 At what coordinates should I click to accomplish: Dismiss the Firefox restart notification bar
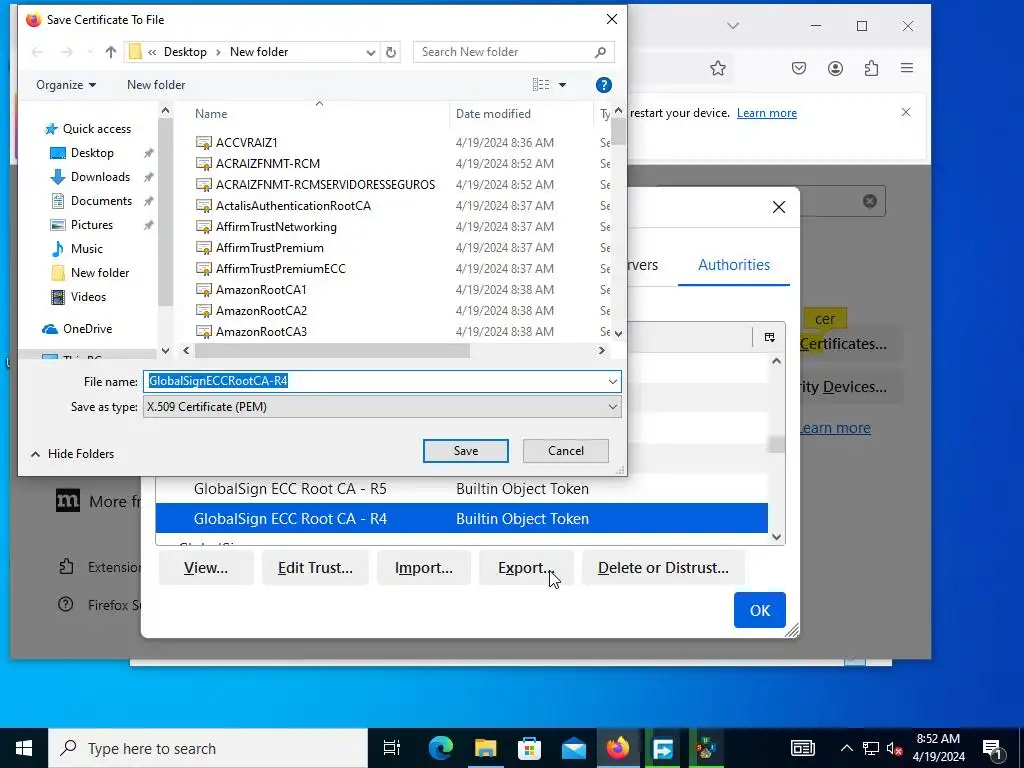point(906,112)
